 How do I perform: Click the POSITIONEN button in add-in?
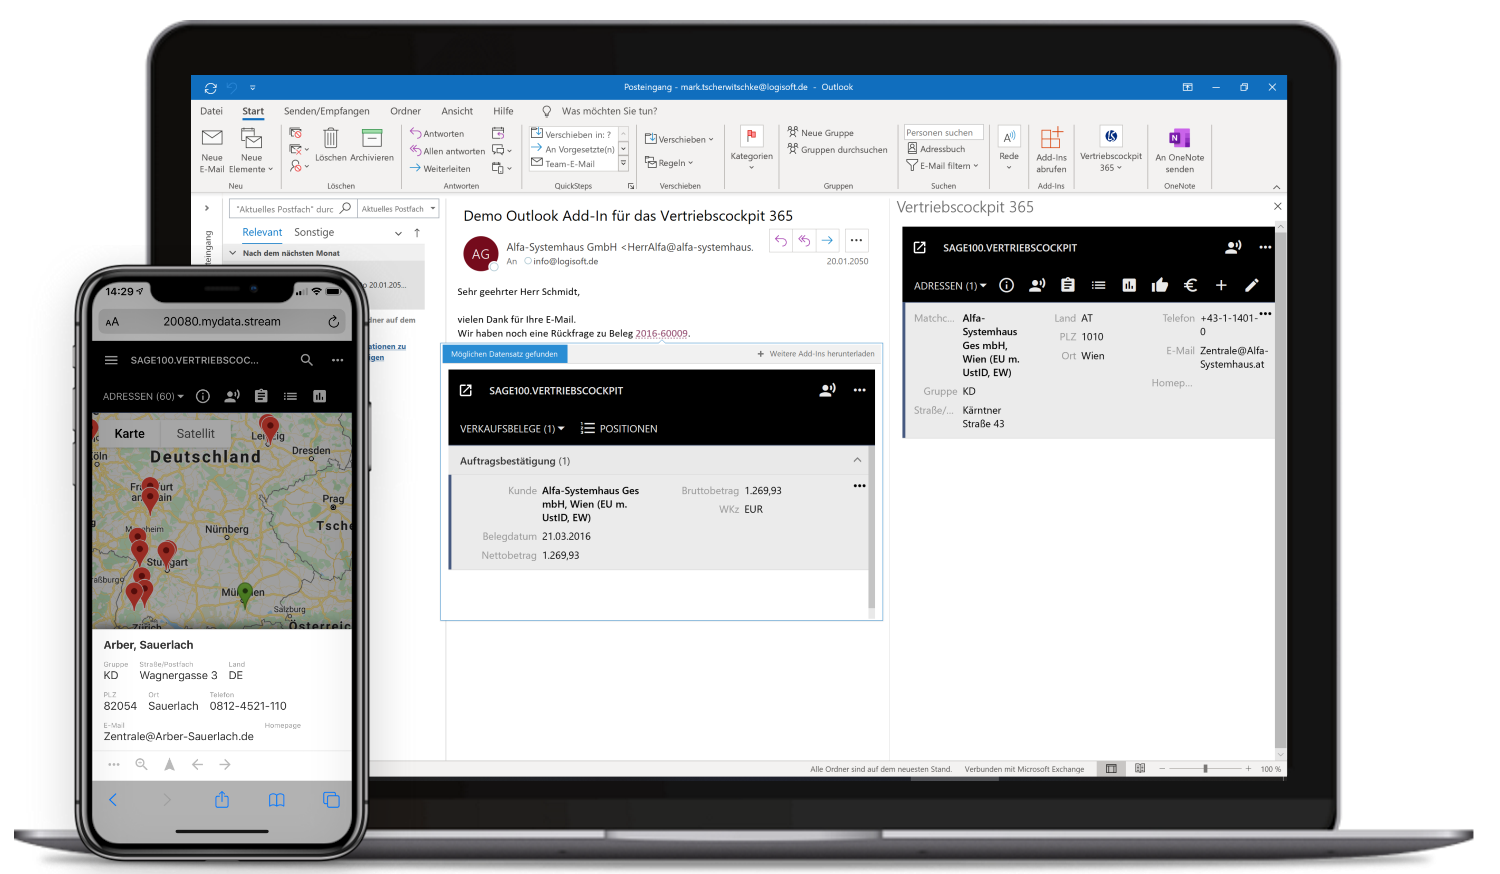pos(619,429)
